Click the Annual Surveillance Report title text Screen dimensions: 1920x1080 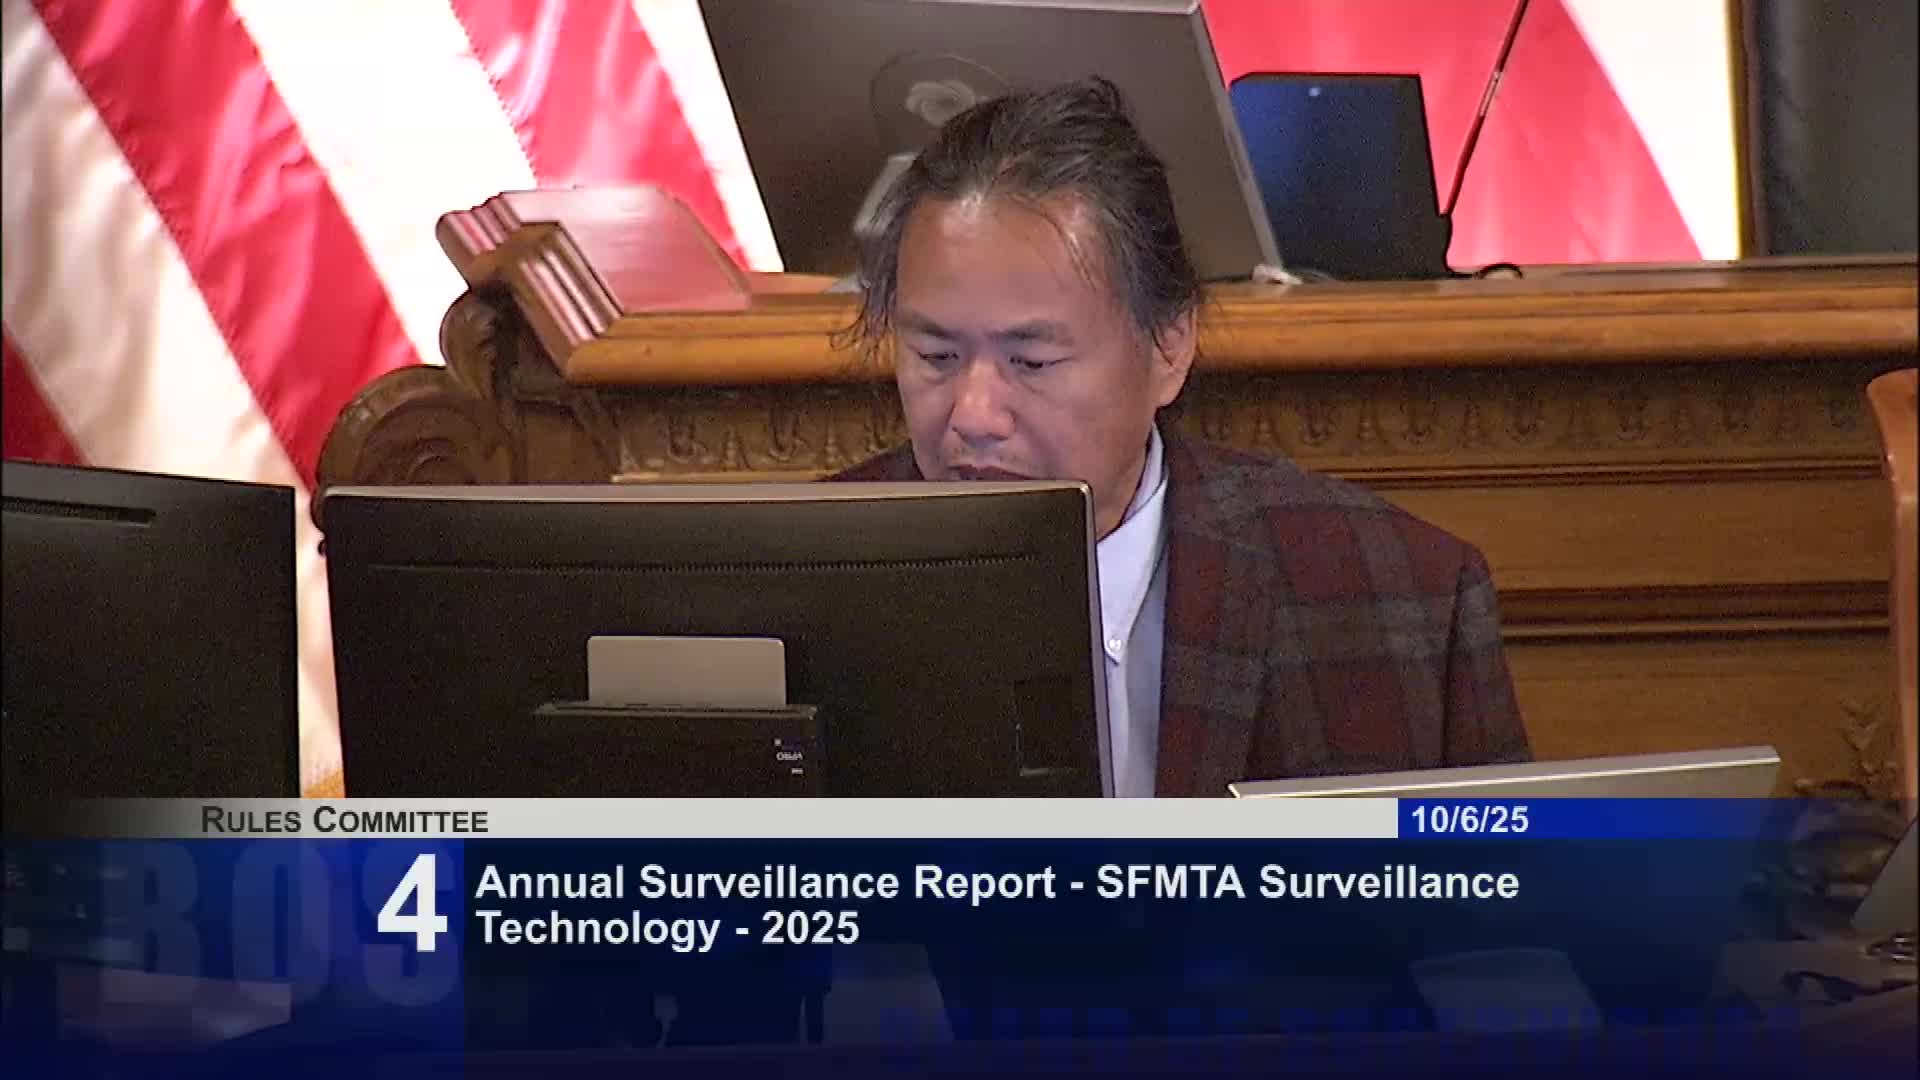[765, 883]
